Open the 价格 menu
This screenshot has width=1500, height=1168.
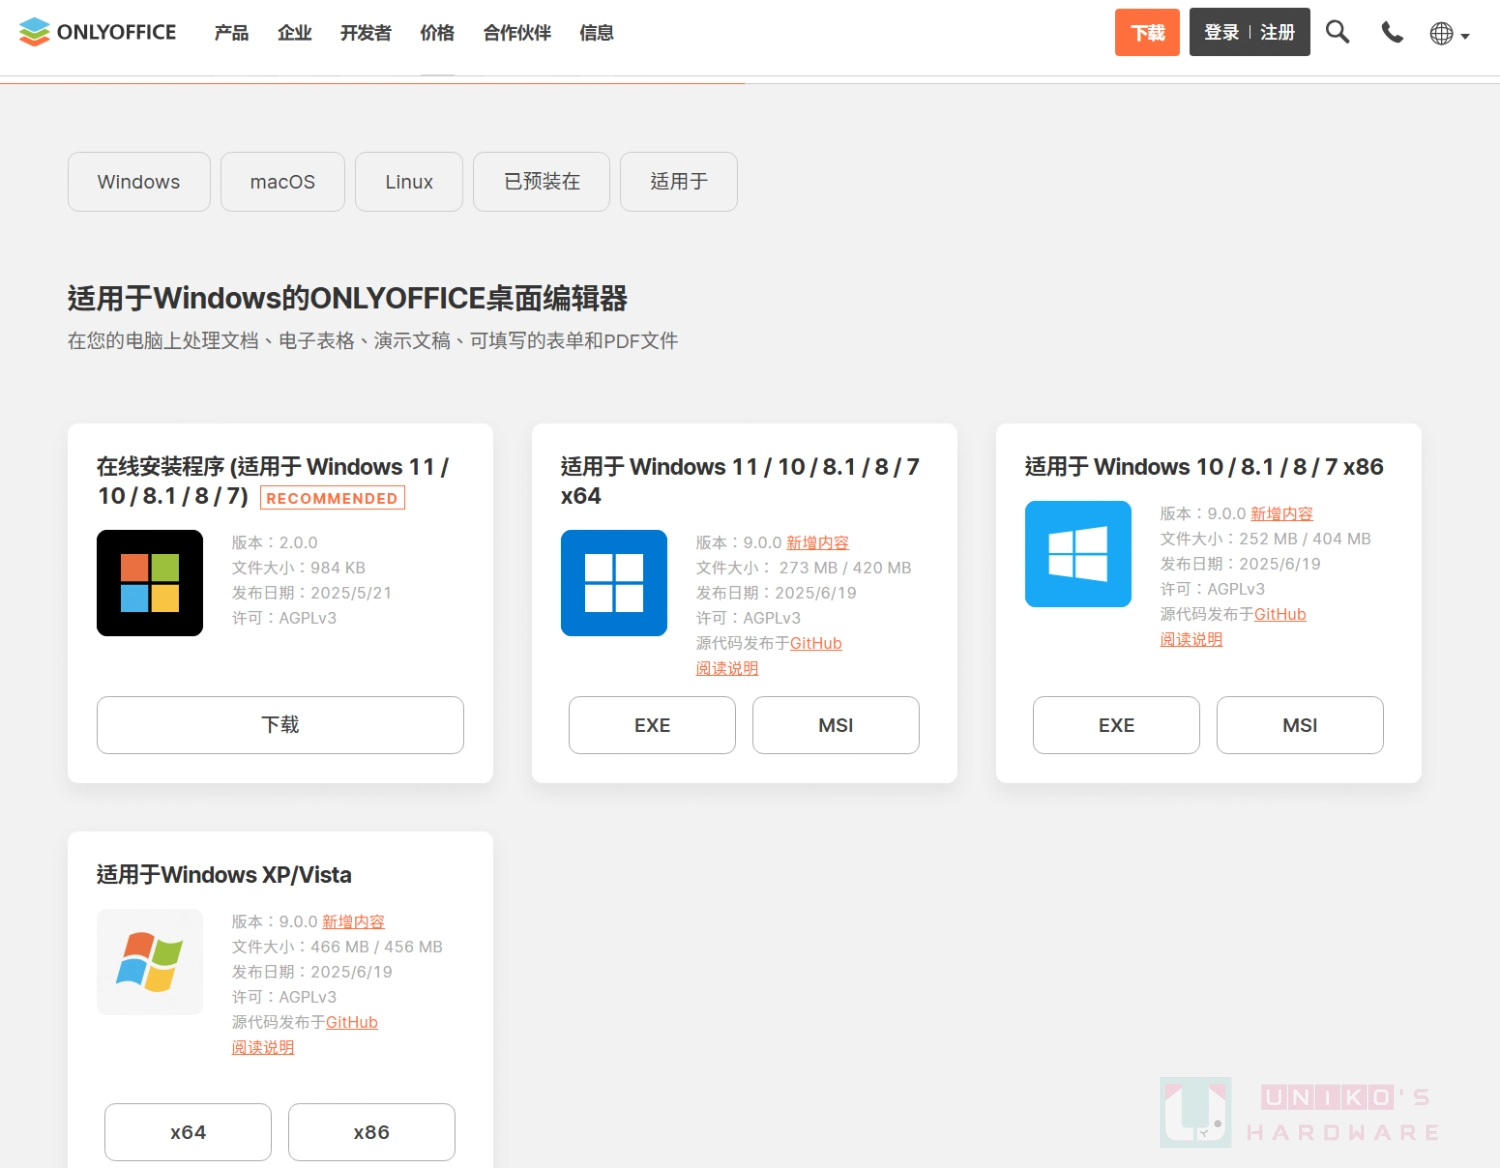click(x=437, y=33)
